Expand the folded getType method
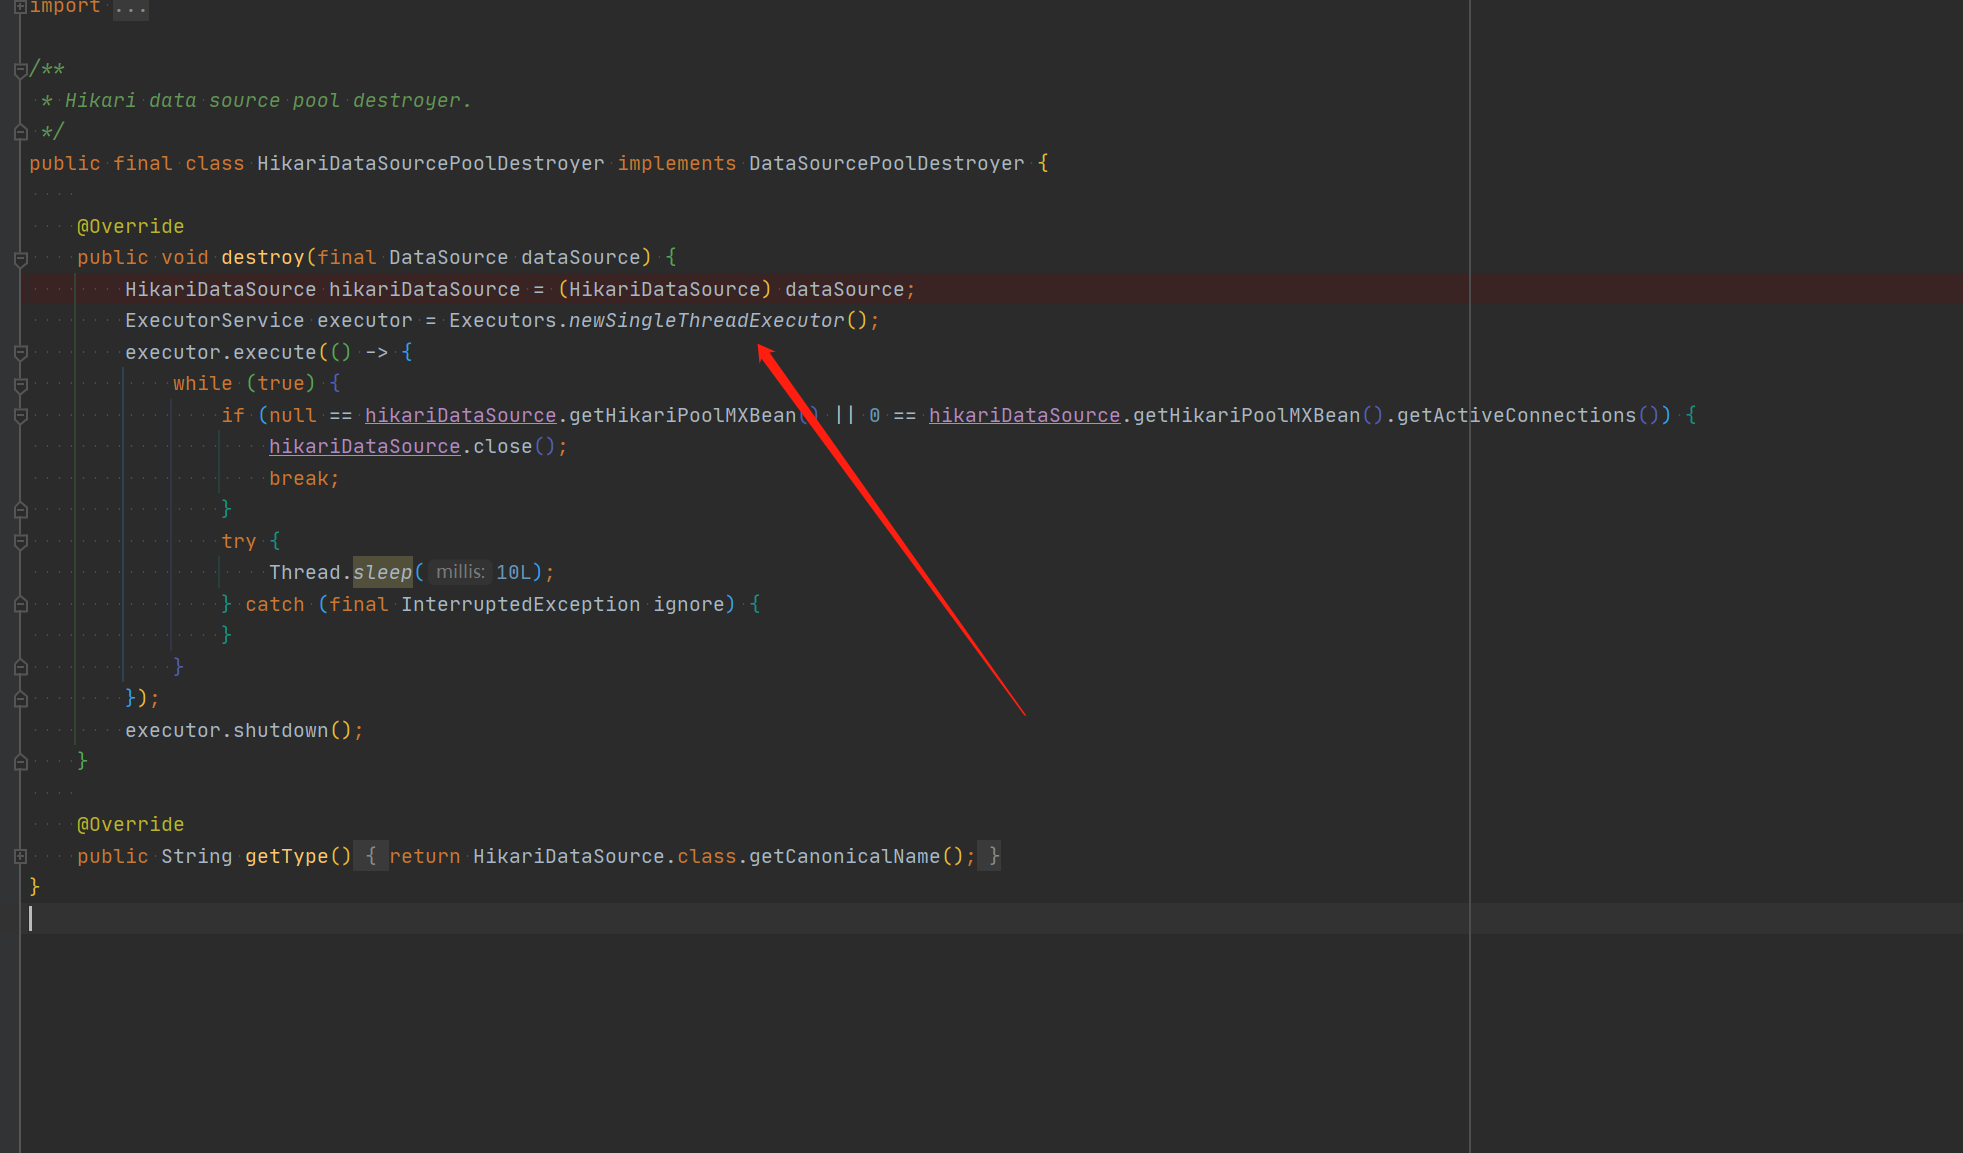Screen dimensions: 1963x1153 pyautogui.click(x=20, y=856)
